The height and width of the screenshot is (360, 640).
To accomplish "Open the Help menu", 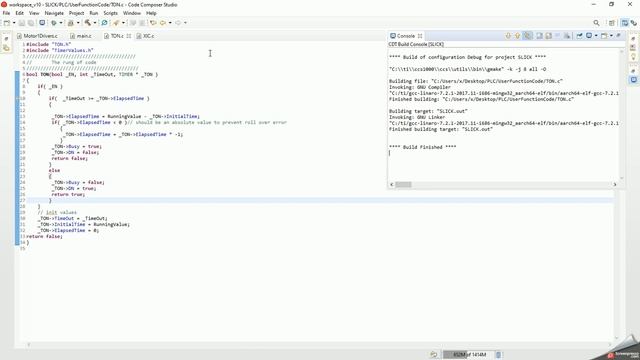I will pyautogui.click(x=151, y=13).
